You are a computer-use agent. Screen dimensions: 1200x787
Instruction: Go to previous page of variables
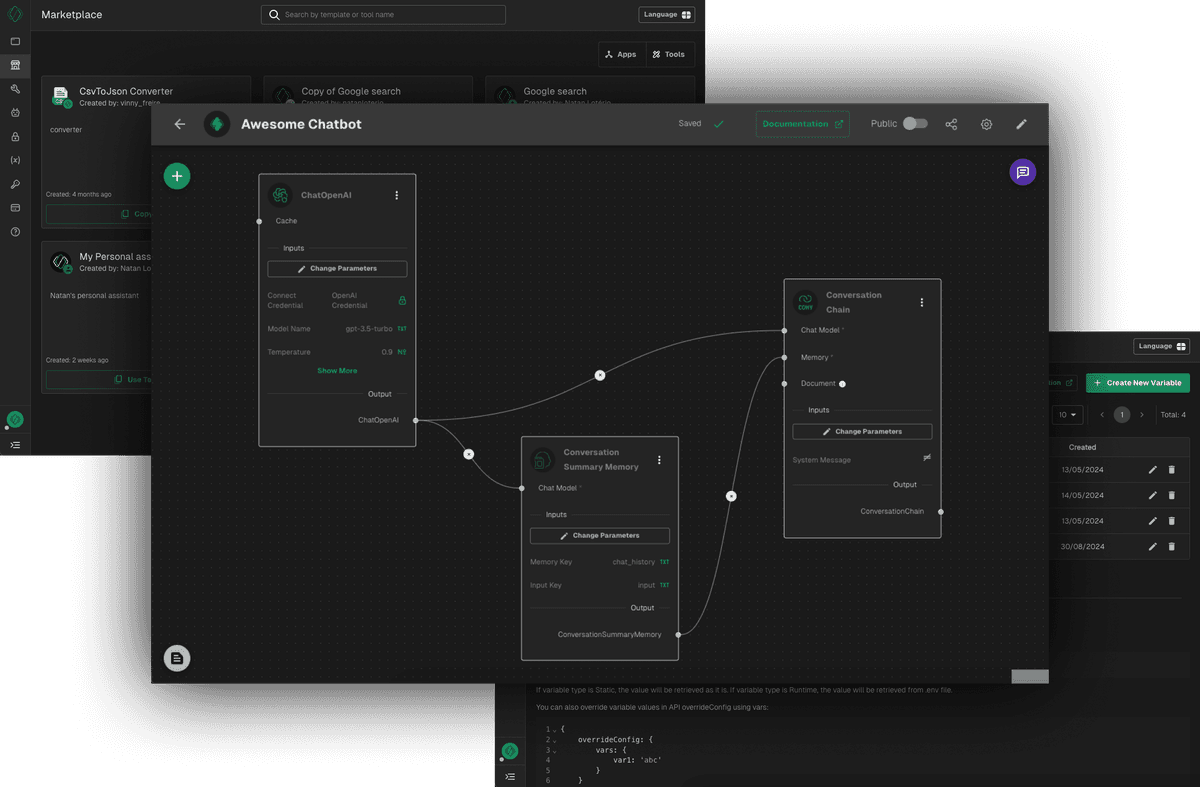(x=1102, y=414)
